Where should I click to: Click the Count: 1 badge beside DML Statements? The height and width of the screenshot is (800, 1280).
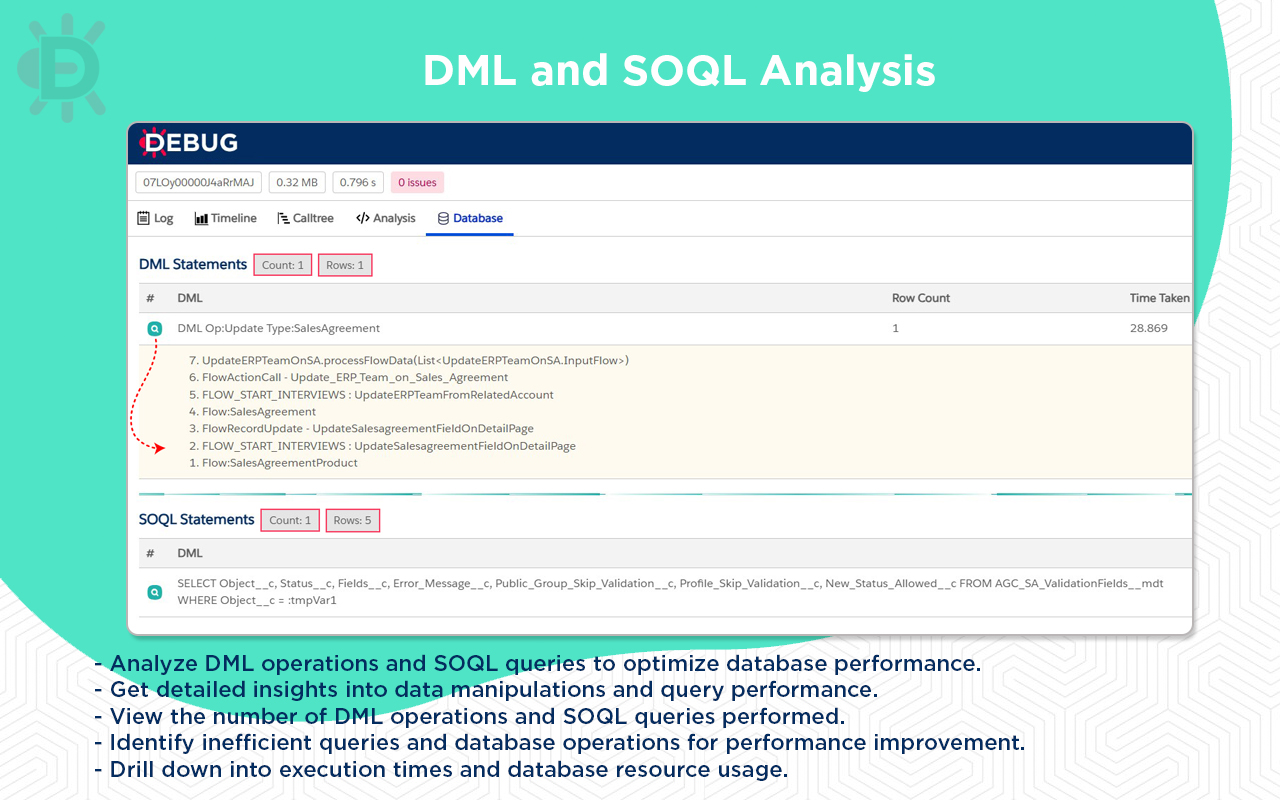[282, 264]
